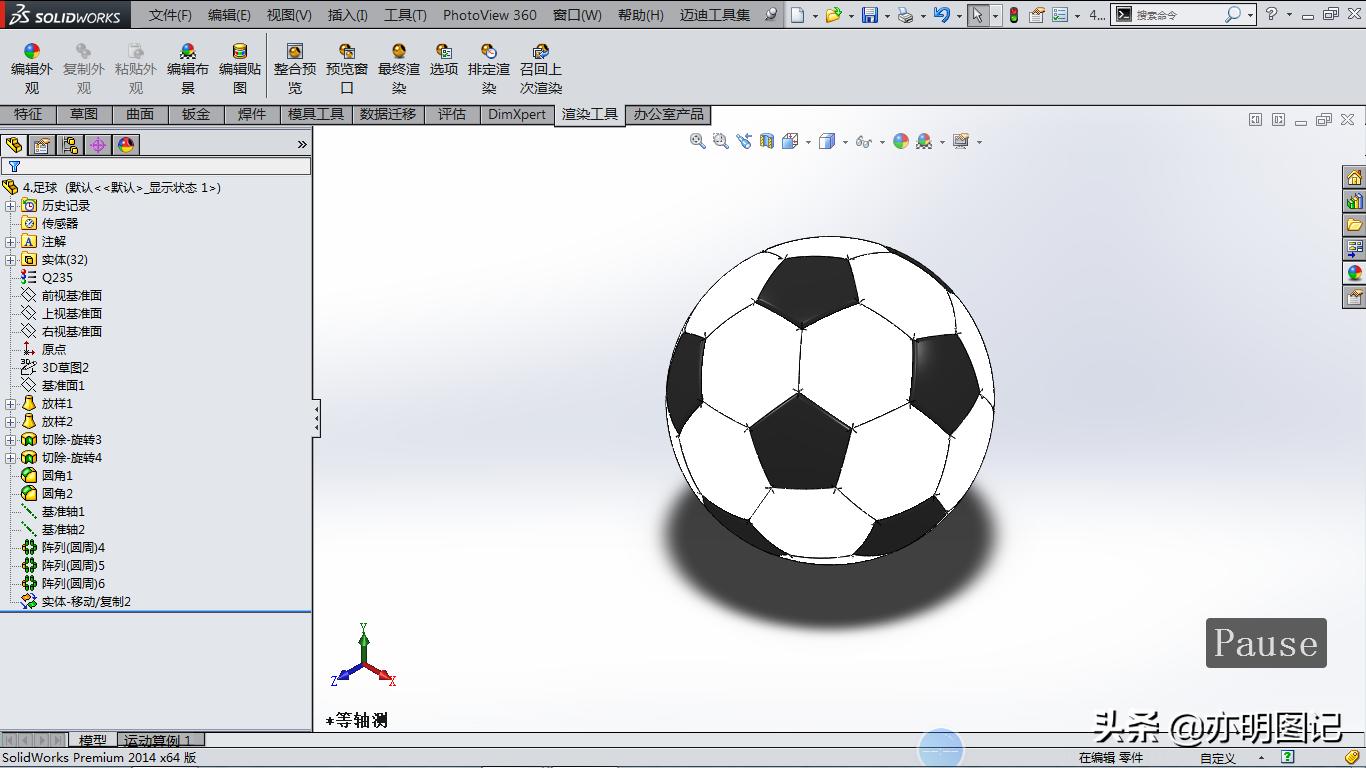Open Edit Scene (编辑布景) tool
This screenshot has width=1366, height=768.
tap(187, 67)
